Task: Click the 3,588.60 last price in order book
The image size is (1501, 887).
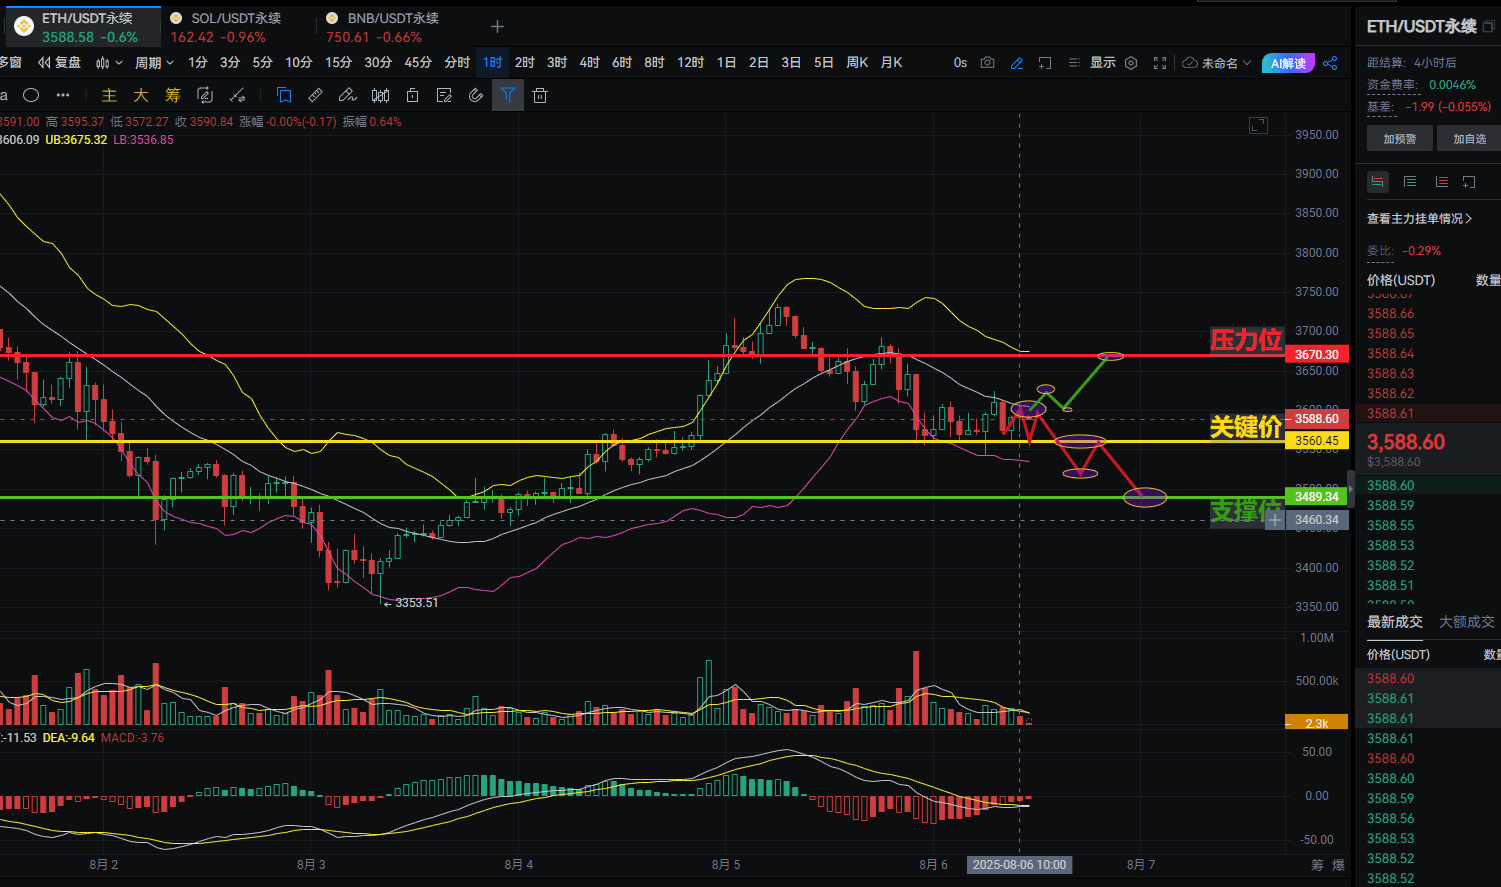Action: click(x=1406, y=442)
